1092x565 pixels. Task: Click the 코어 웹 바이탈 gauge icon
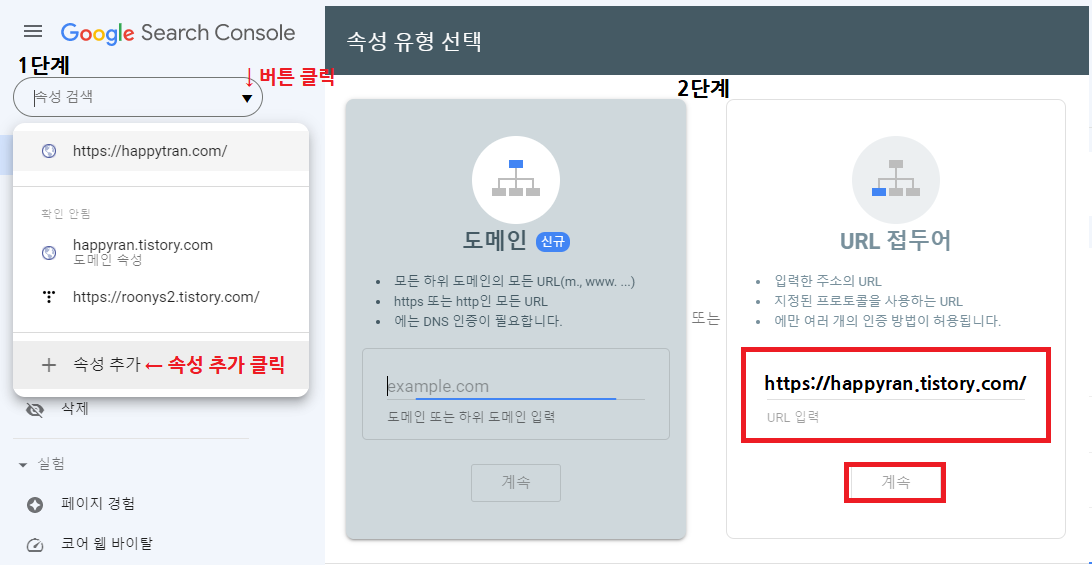click(x=34, y=544)
